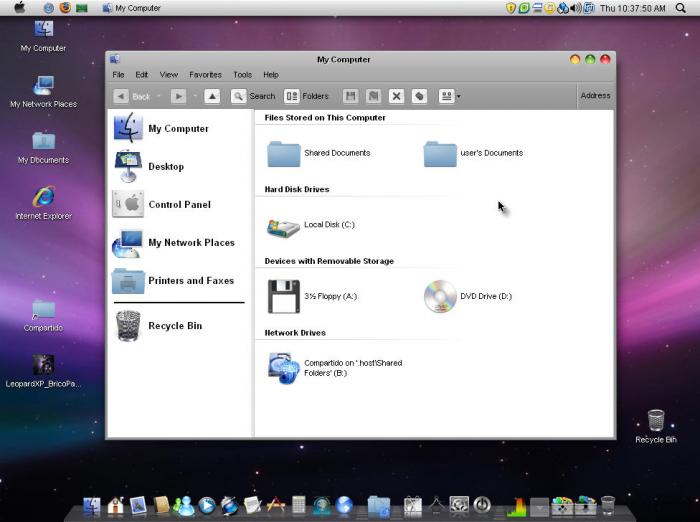Open the File menu
Screen dimensions: 700x522
(118, 75)
